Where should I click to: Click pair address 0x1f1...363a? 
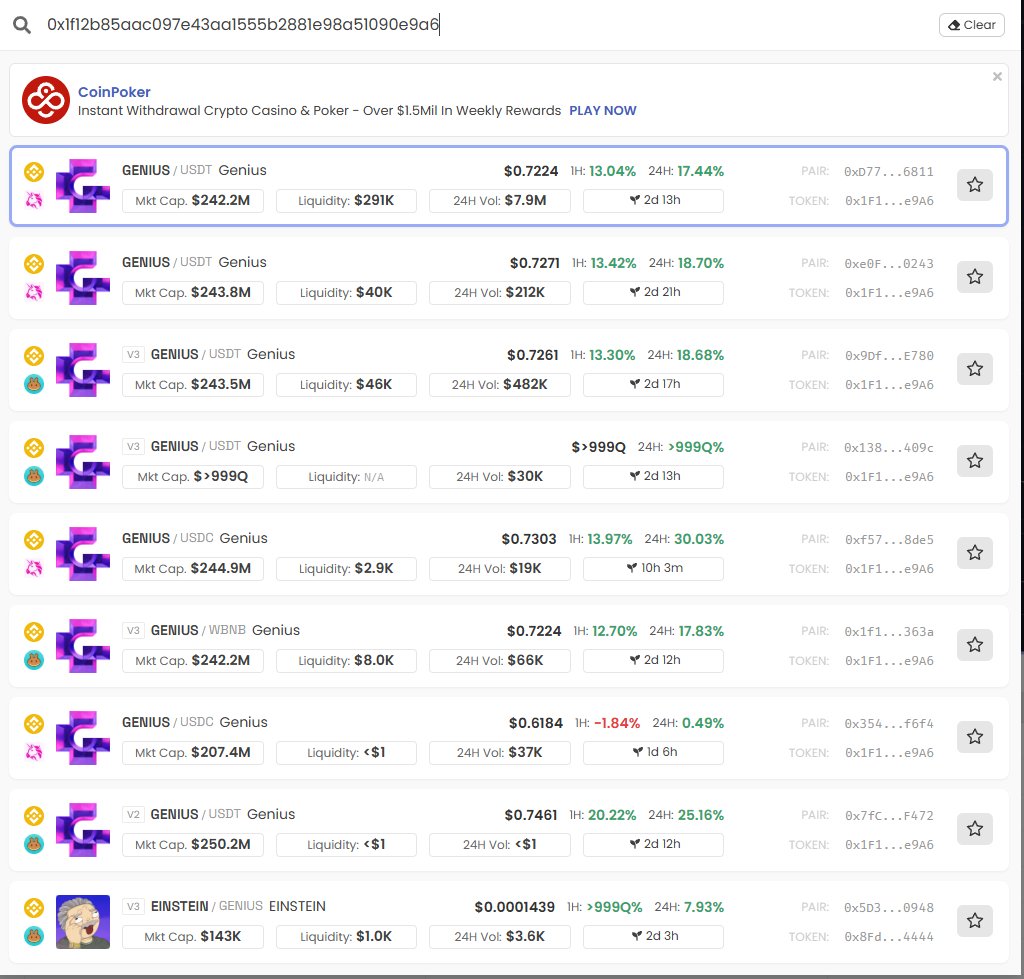click(x=888, y=632)
